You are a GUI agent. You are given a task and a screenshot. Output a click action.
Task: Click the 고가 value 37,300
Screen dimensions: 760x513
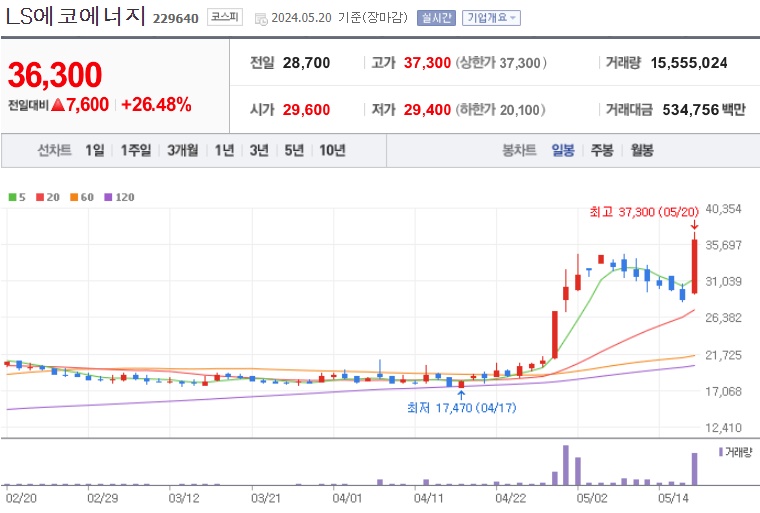(428, 63)
